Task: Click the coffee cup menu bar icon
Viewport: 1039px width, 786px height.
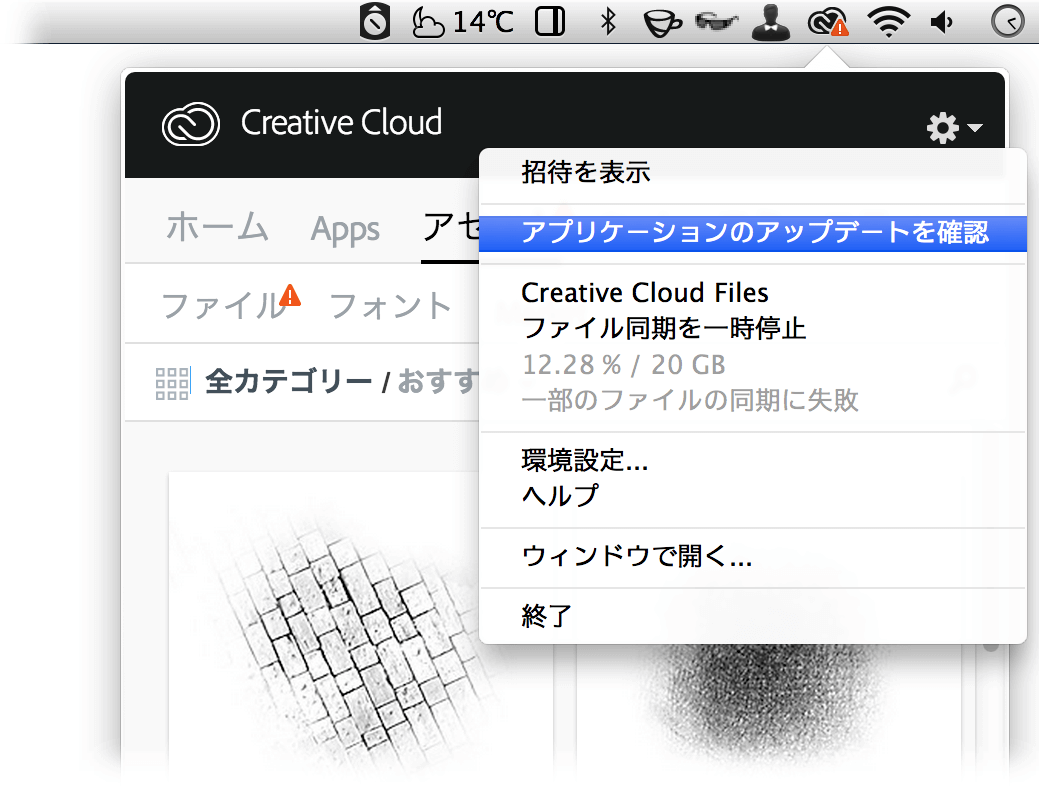Action: click(x=662, y=23)
